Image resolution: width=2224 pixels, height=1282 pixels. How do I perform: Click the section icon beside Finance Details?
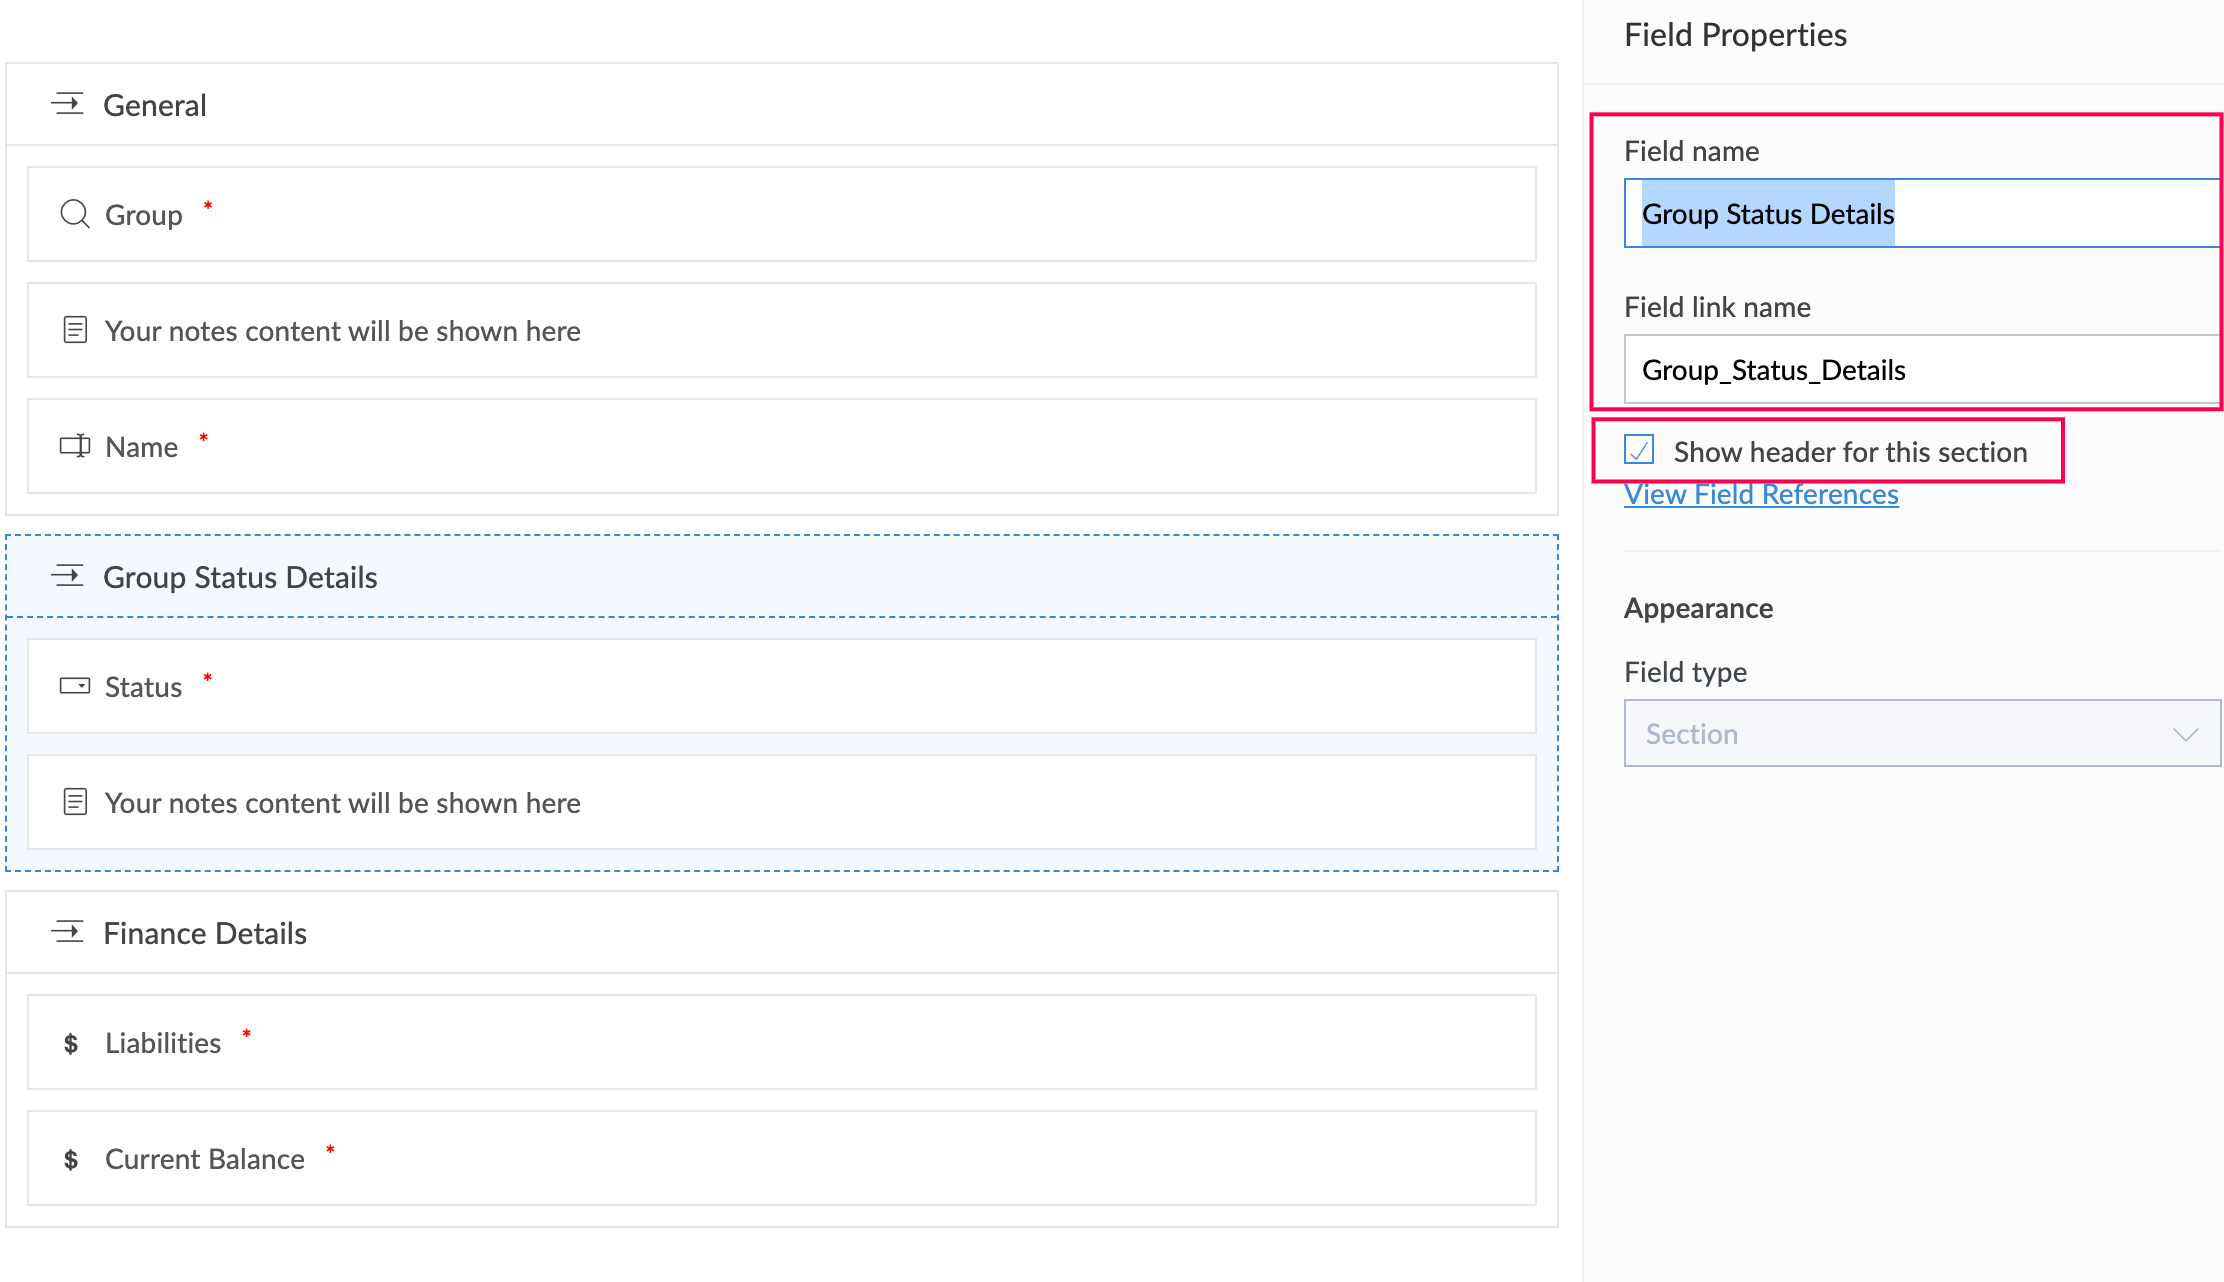click(68, 932)
